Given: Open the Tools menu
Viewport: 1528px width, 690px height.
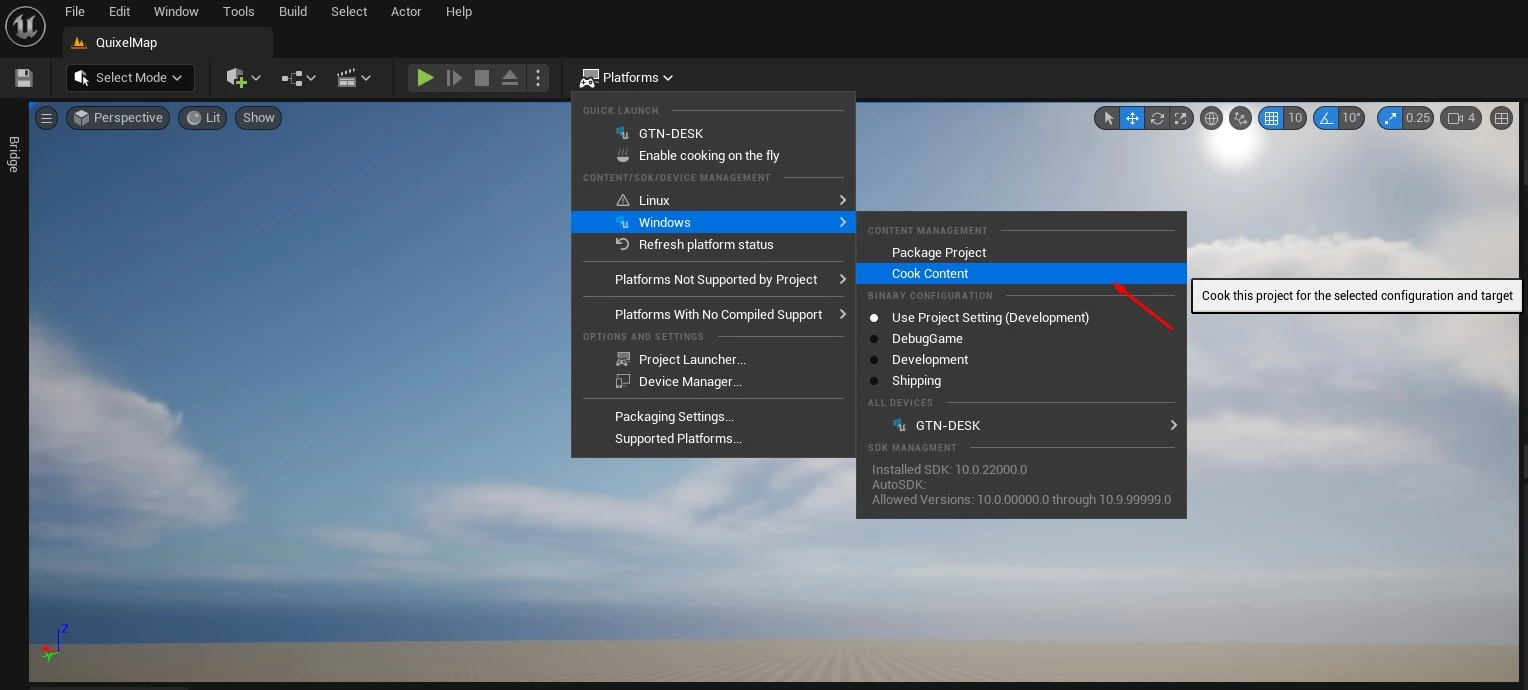Looking at the screenshot, I should coord(238,12).
